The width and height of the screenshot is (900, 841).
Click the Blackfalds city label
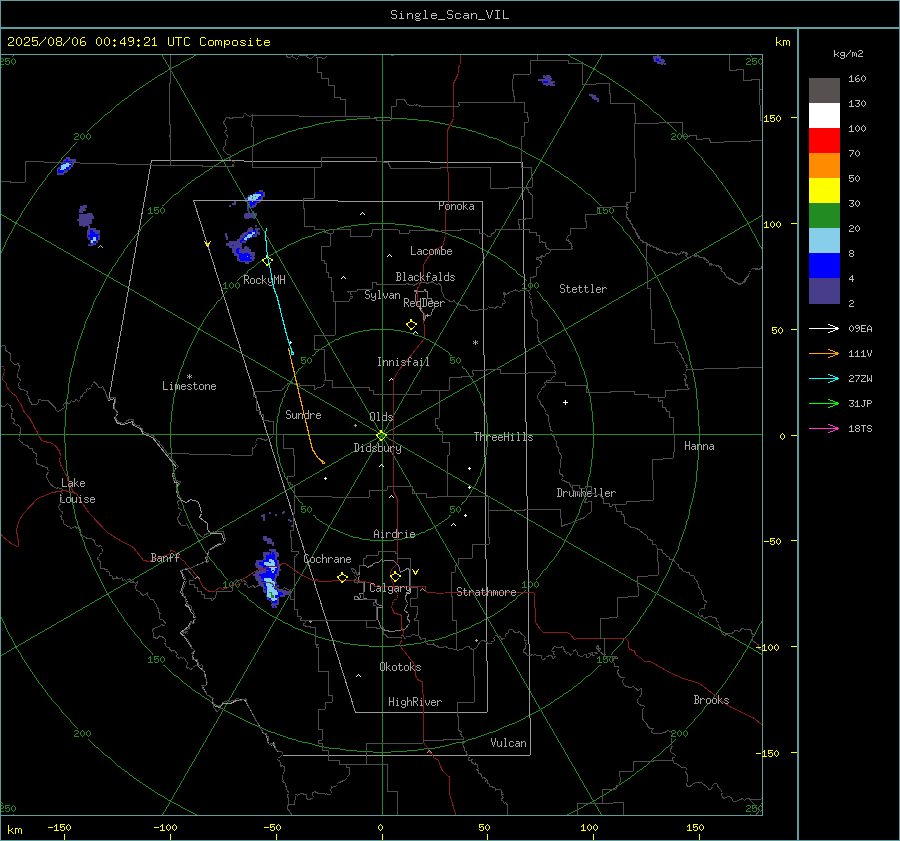(x=425, y=277)
